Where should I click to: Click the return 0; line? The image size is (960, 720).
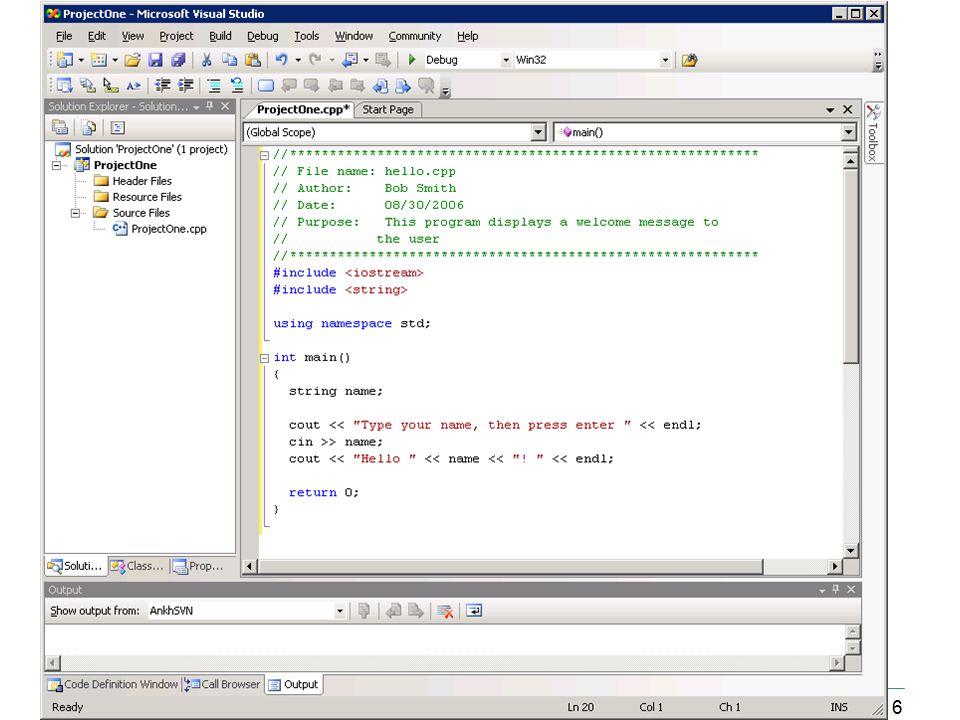coord(324,493)
